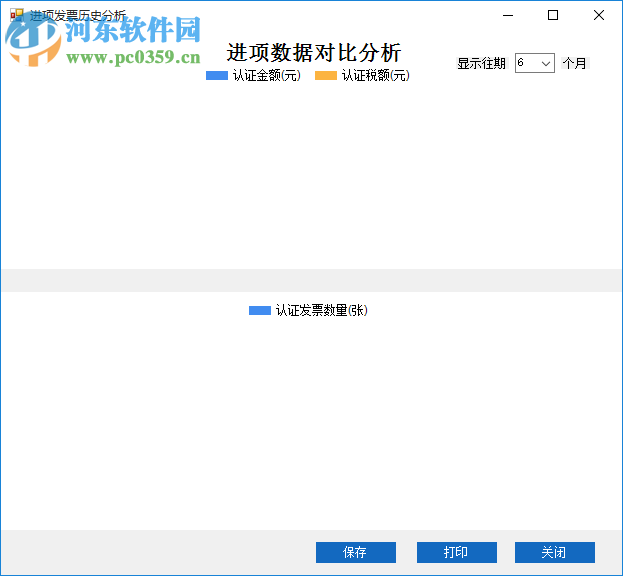
Task: Click the orange 认证税额(元) legend swatch
Action: tap(325, 75)
